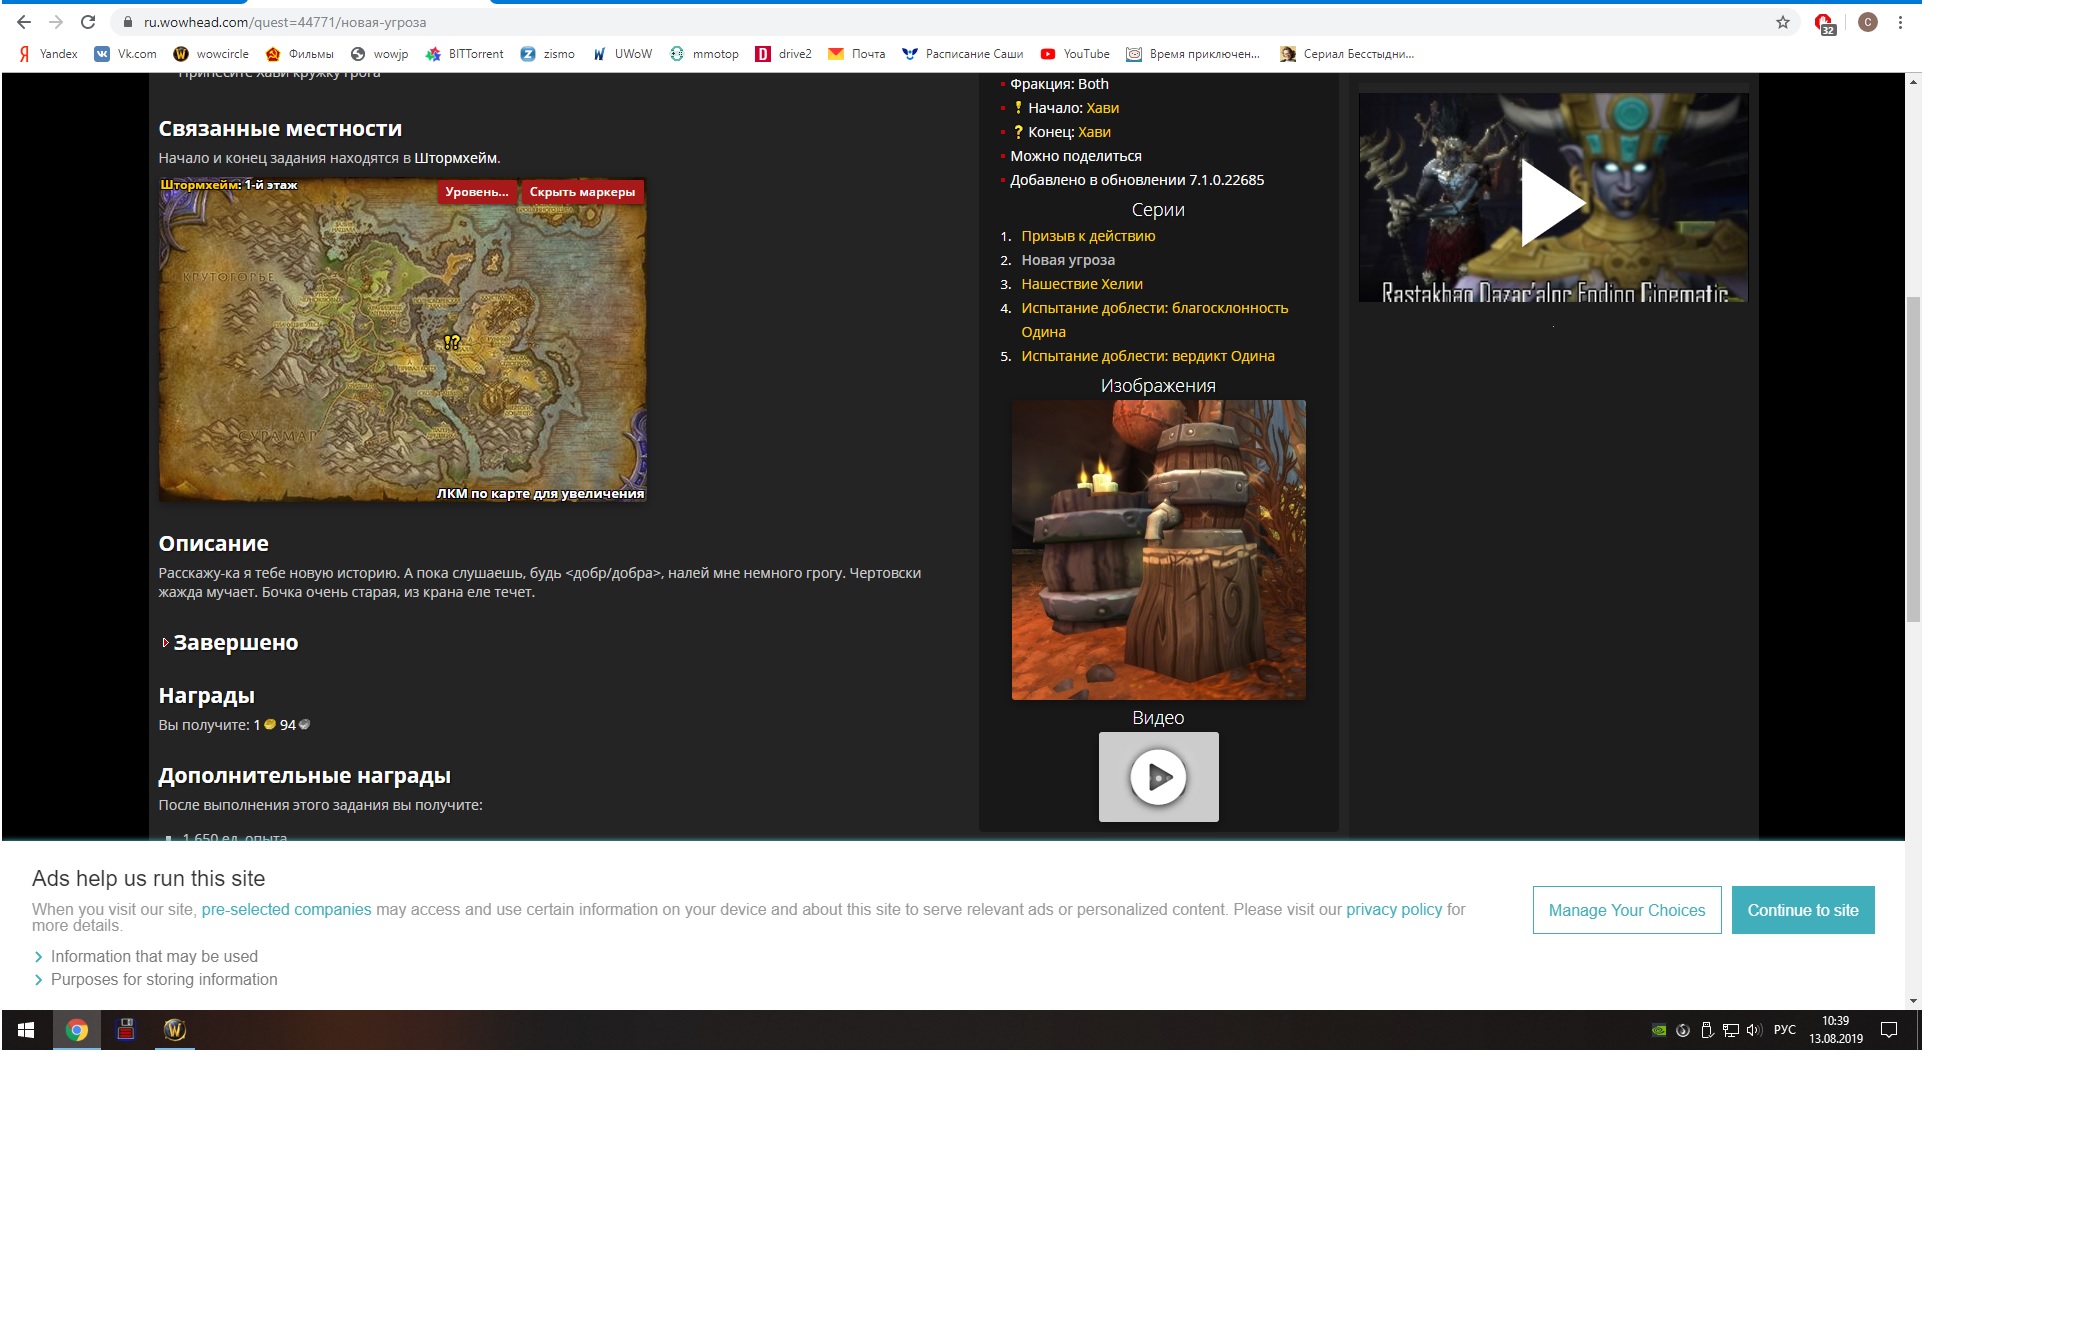Open Нашествие Хелии quest link
The width and height of the screenshot is (2092, 1344).
[1081, 284]
